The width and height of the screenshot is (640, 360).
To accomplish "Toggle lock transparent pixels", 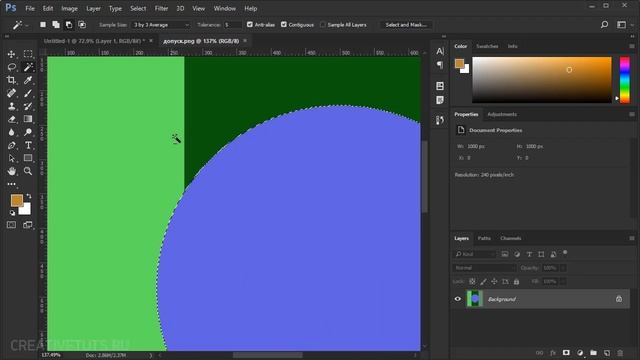I will pyautogui.click(x=472, y=282).
